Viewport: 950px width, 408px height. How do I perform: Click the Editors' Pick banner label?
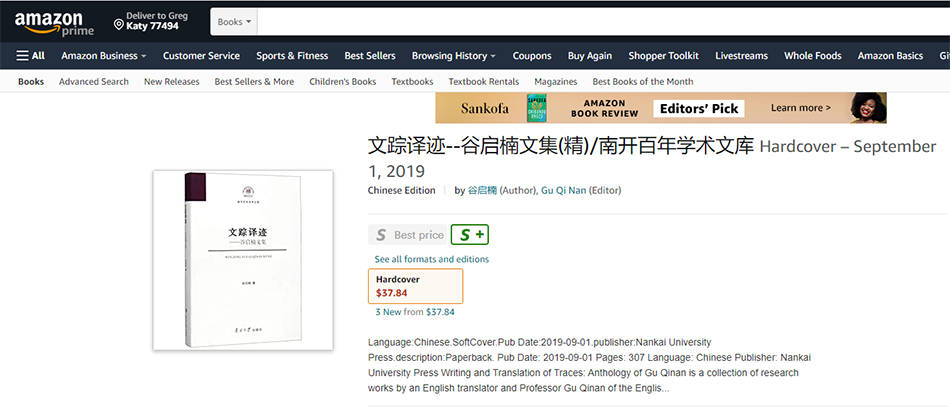tap(699, 109)
